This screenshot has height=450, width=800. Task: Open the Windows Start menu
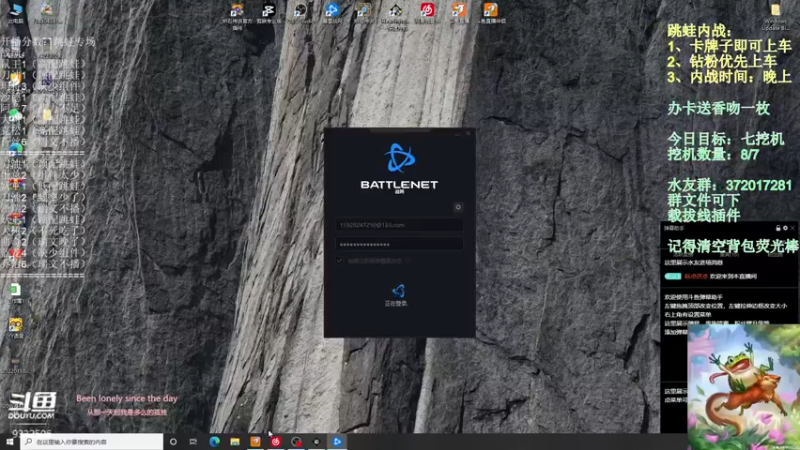(x=9, y=442)
